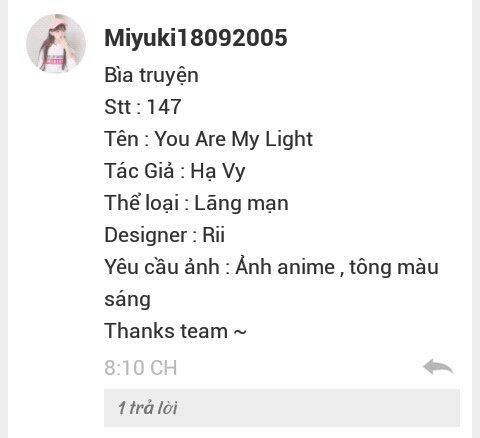Open Miyuki18092005's profile avatar
The height and width of the screenshot is (438, 480).
tap(56, 43)
